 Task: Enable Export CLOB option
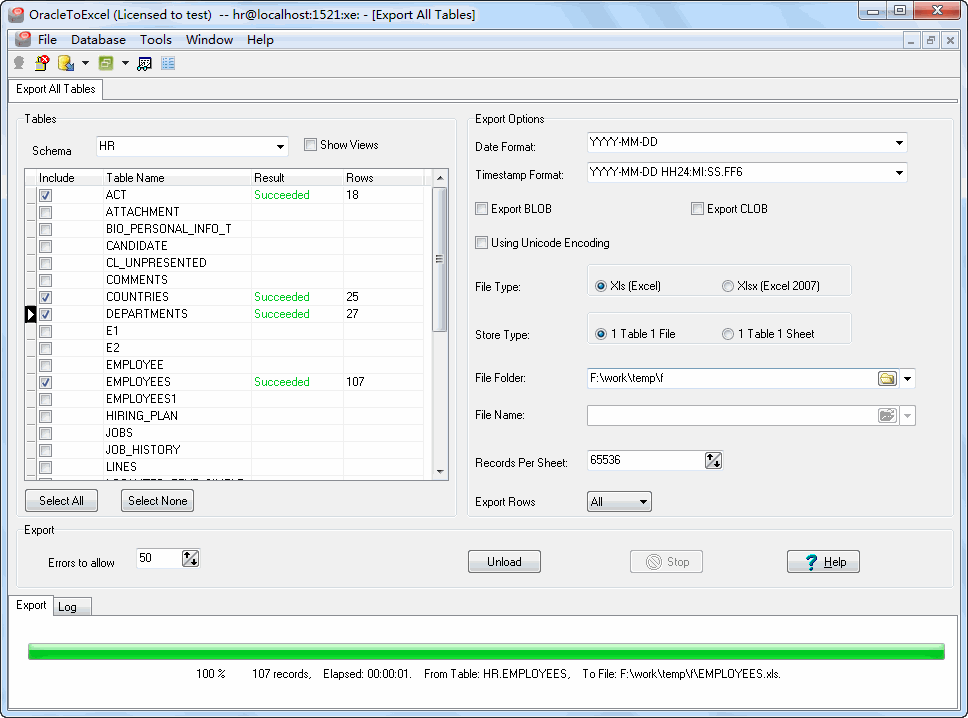[x=697, y=209]
